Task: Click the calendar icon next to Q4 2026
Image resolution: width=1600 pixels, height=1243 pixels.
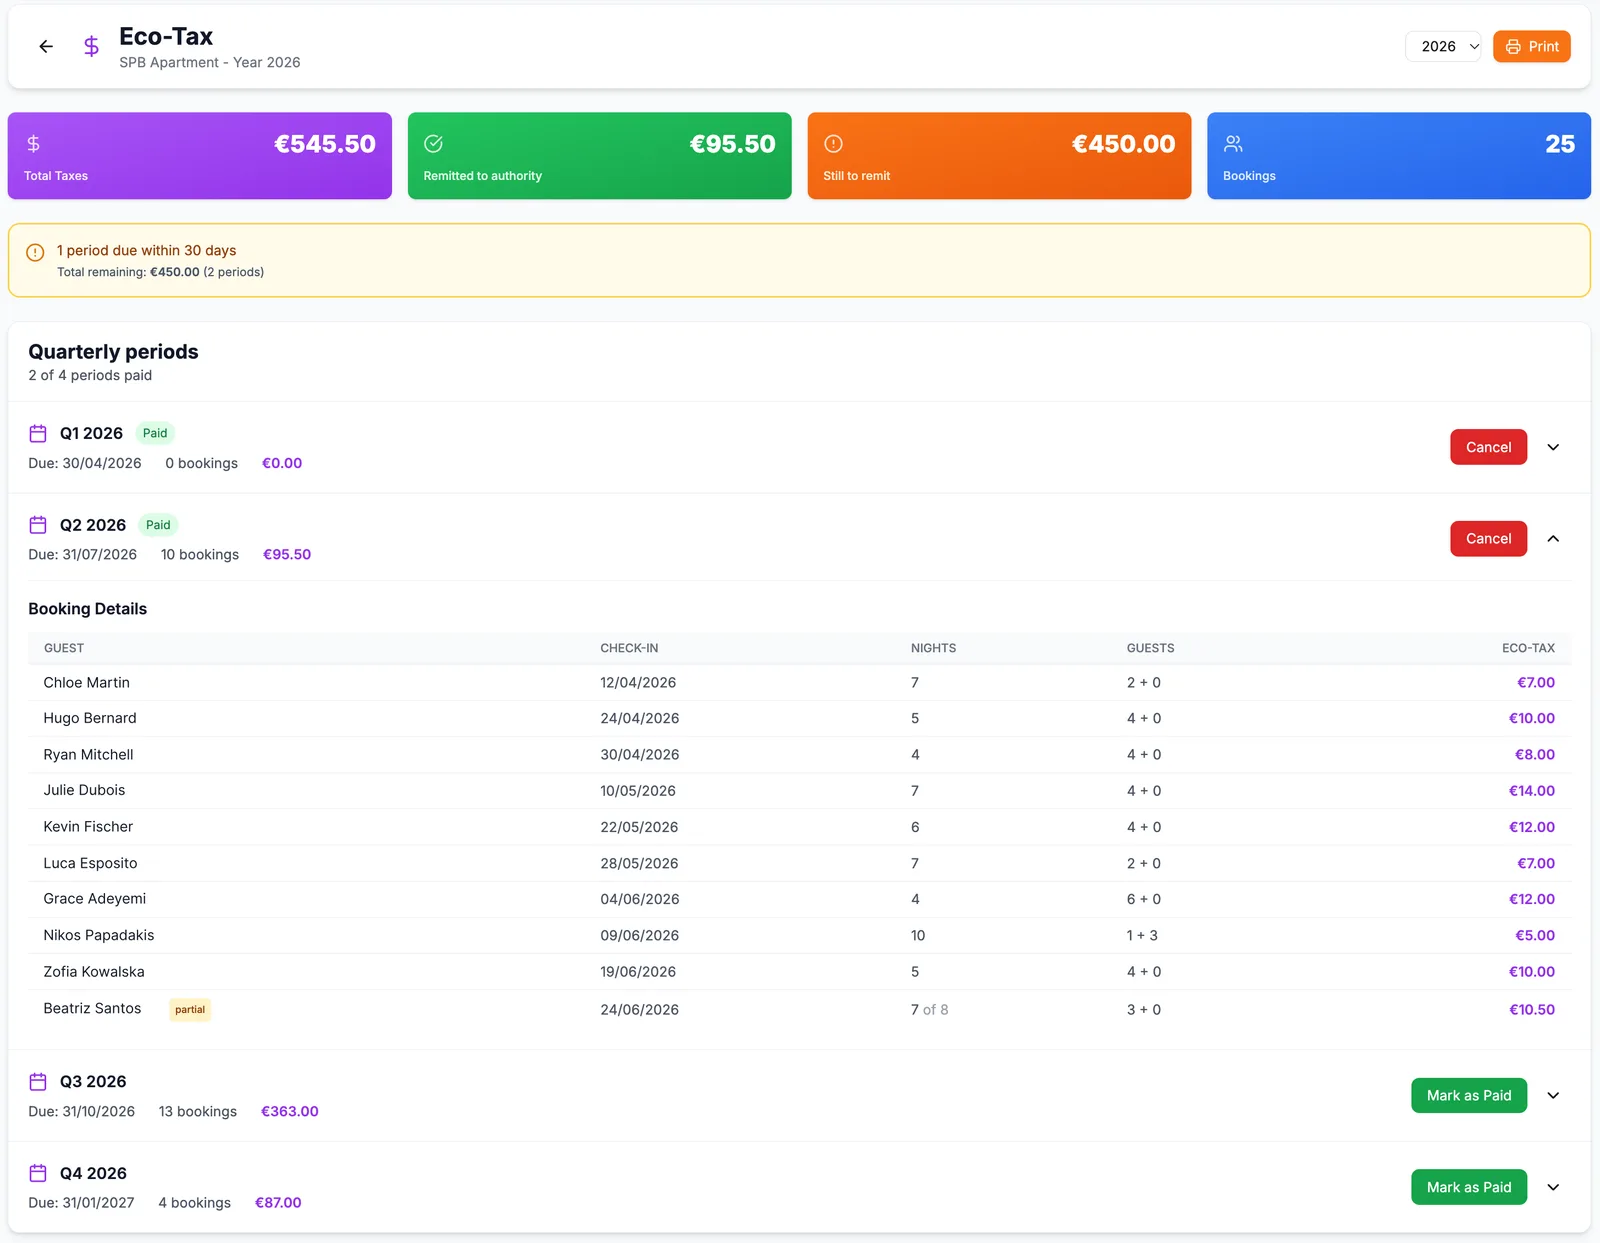Action: click(x=38, y=1174)
